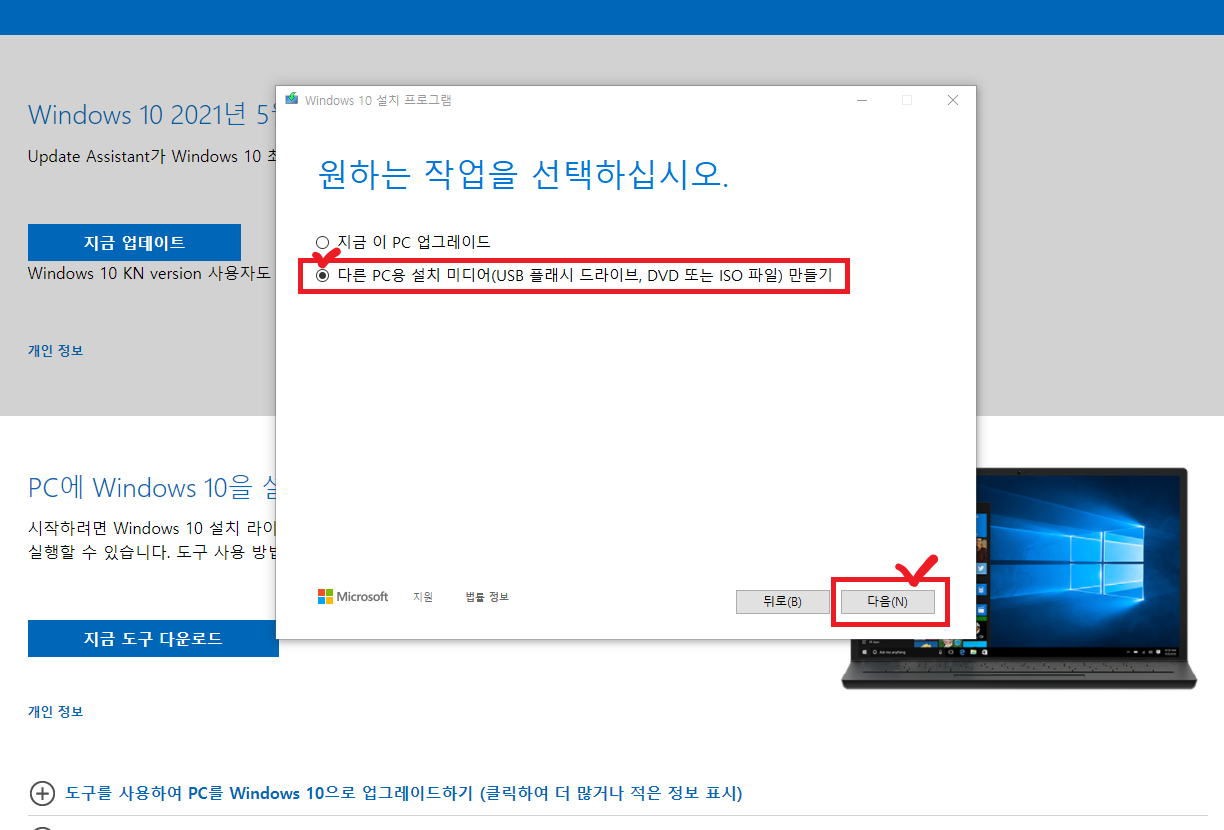
Task: Click the 지금 업데이트 button on web page
Action: pos(134,243)
